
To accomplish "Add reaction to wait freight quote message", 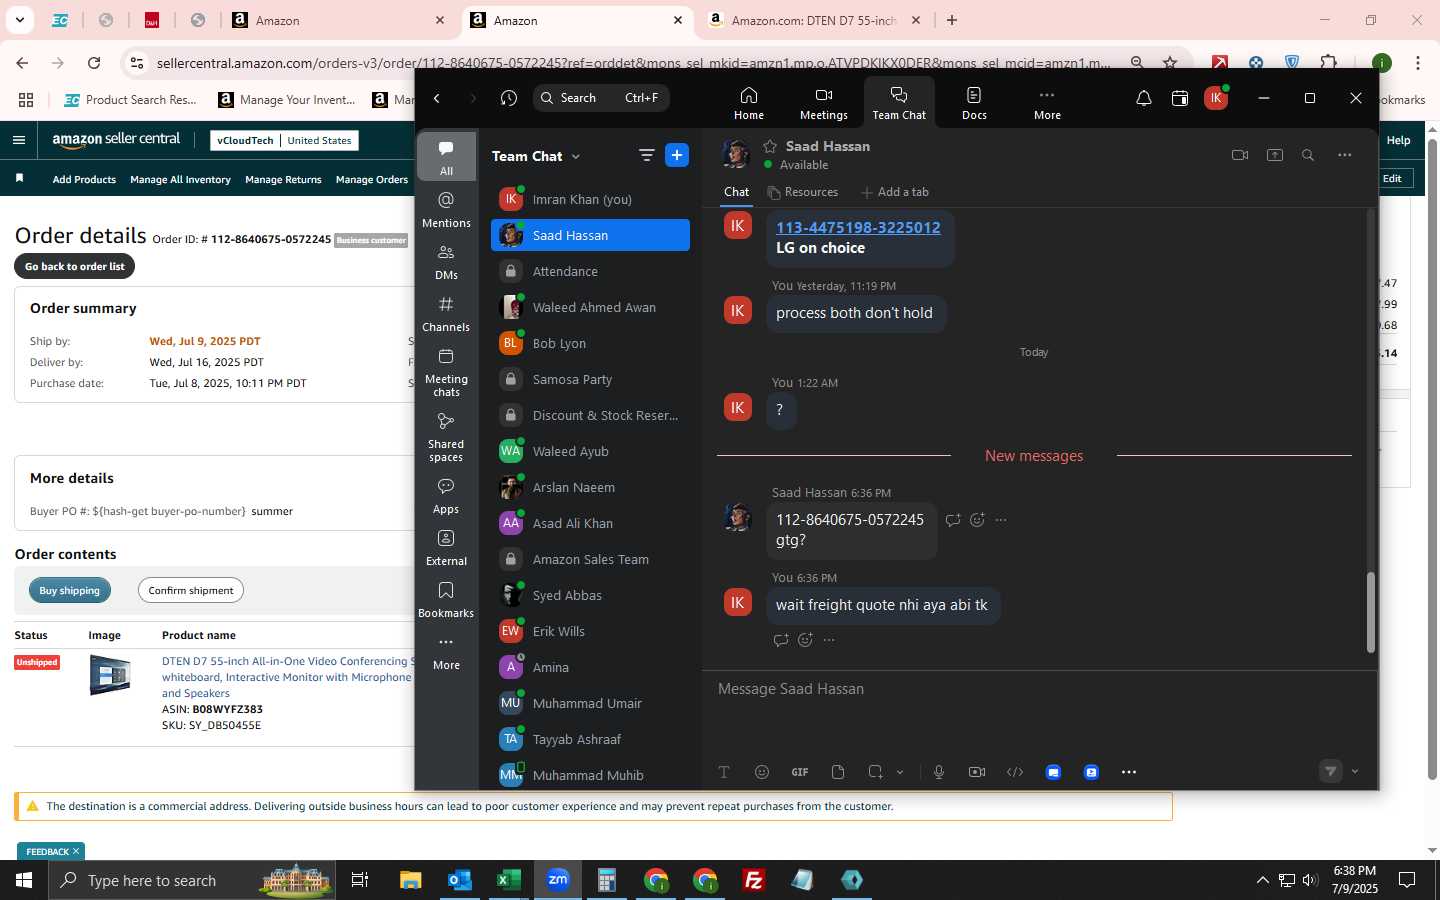I will (805, 640).
